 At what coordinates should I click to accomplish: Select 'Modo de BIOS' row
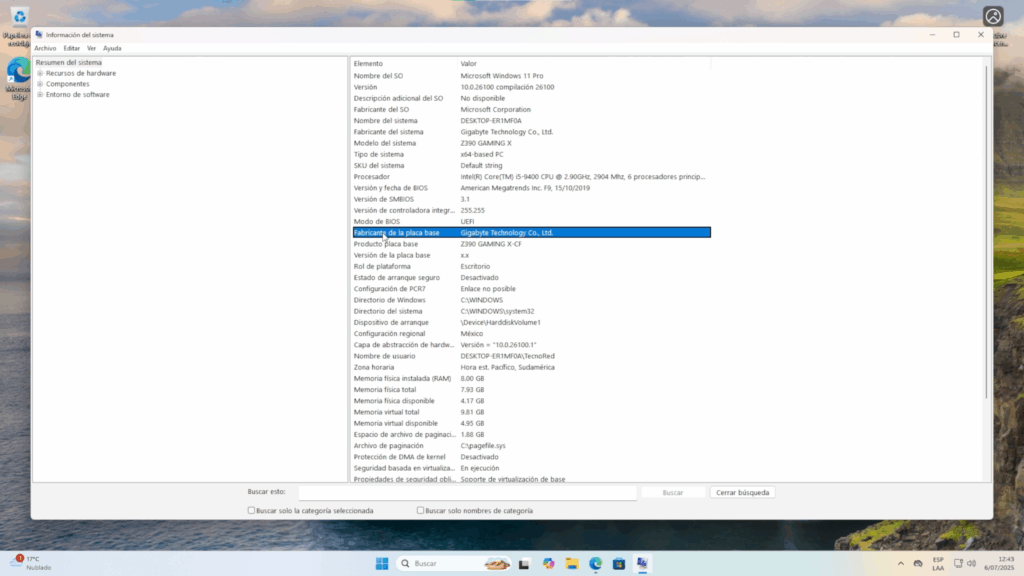click(531, 221)
